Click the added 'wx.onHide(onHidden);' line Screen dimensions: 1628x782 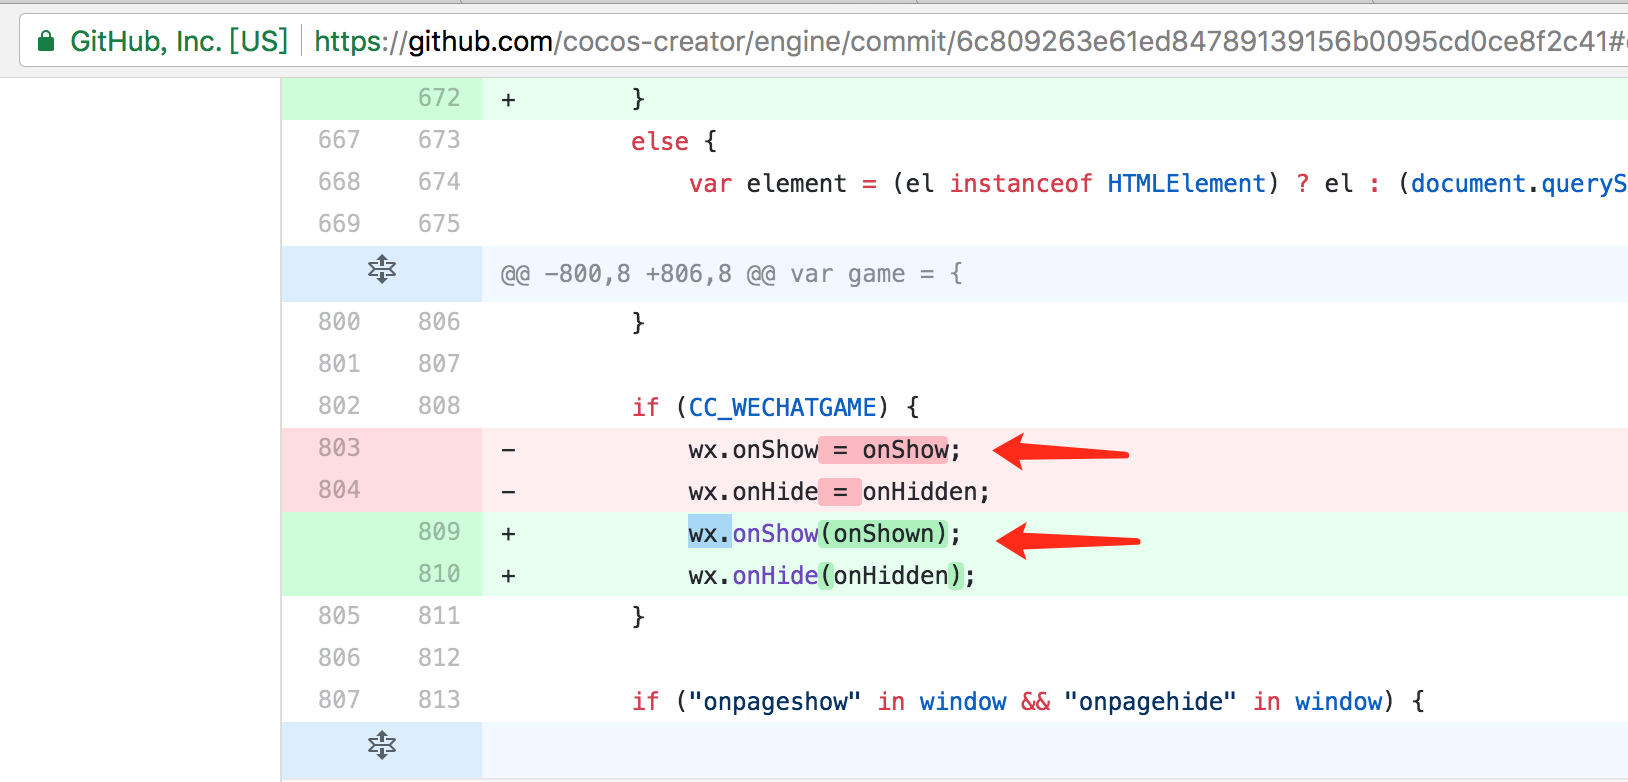pos(831,575)
